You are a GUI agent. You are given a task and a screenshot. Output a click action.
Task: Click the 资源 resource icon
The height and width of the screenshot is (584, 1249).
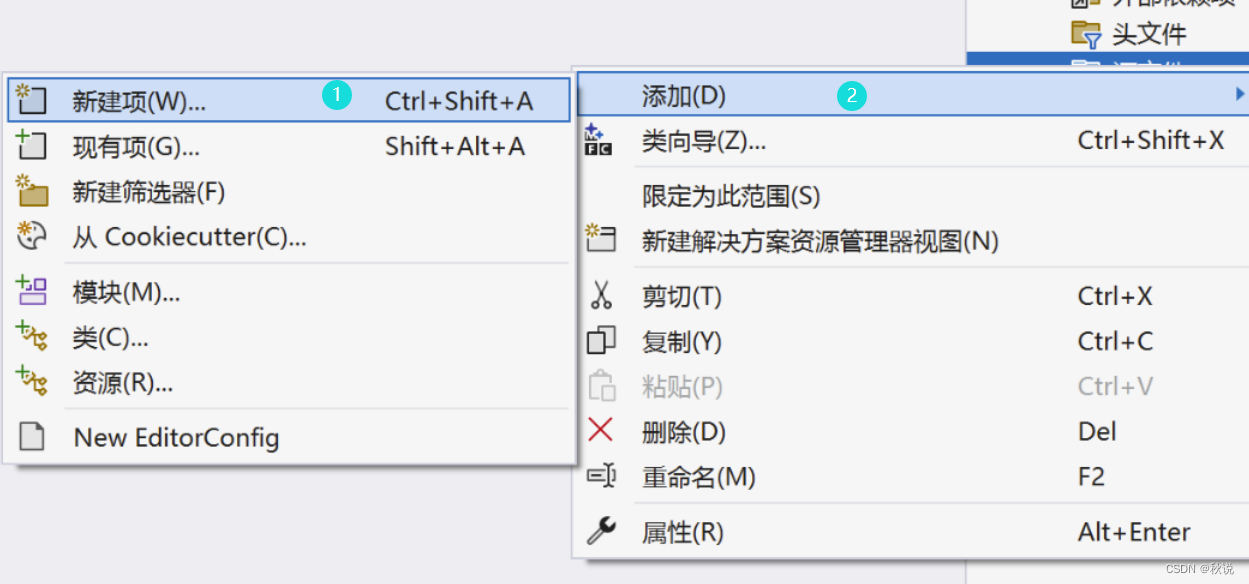pos(31,383)
